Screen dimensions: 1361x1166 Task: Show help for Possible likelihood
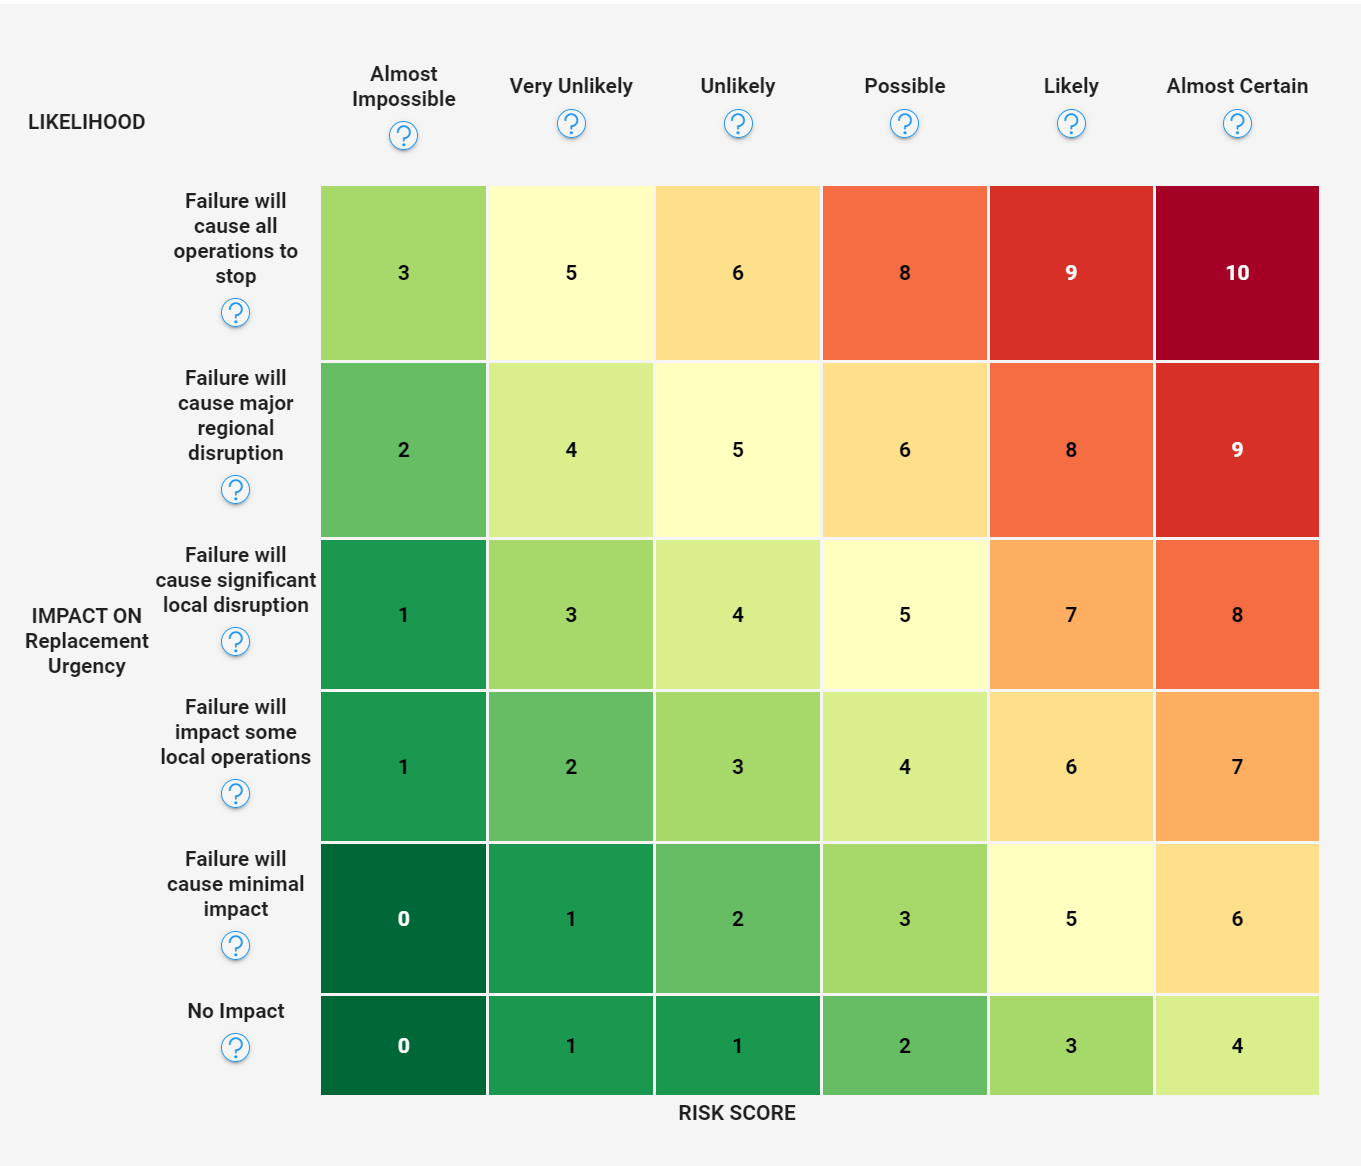point(904,124)
